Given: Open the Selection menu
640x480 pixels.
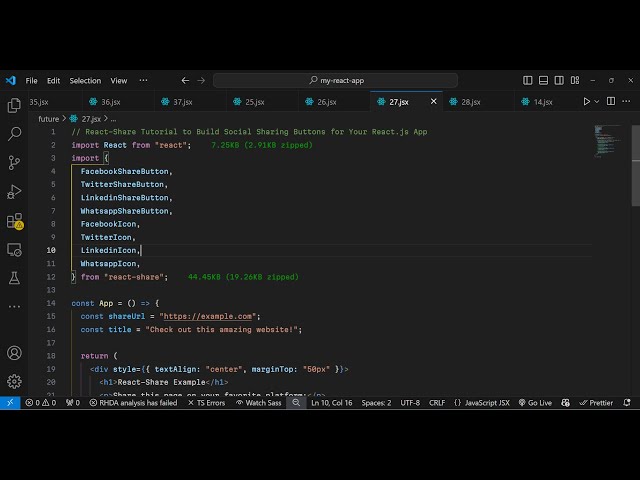Looking at the screenshot, I should [85, 80].
